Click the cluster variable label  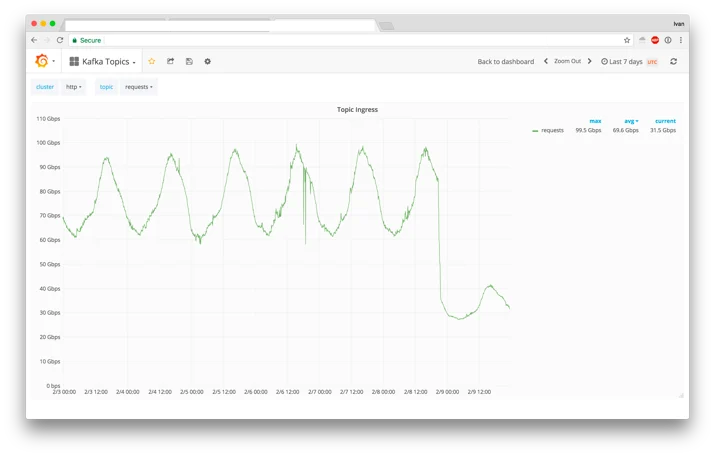click(x=45, y=87)
